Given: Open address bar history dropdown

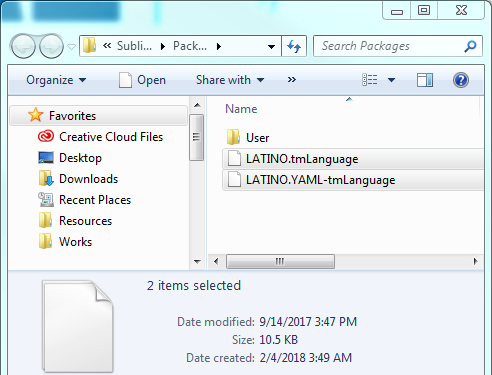Looking at the screenshot, I should [x=271, y=47].
